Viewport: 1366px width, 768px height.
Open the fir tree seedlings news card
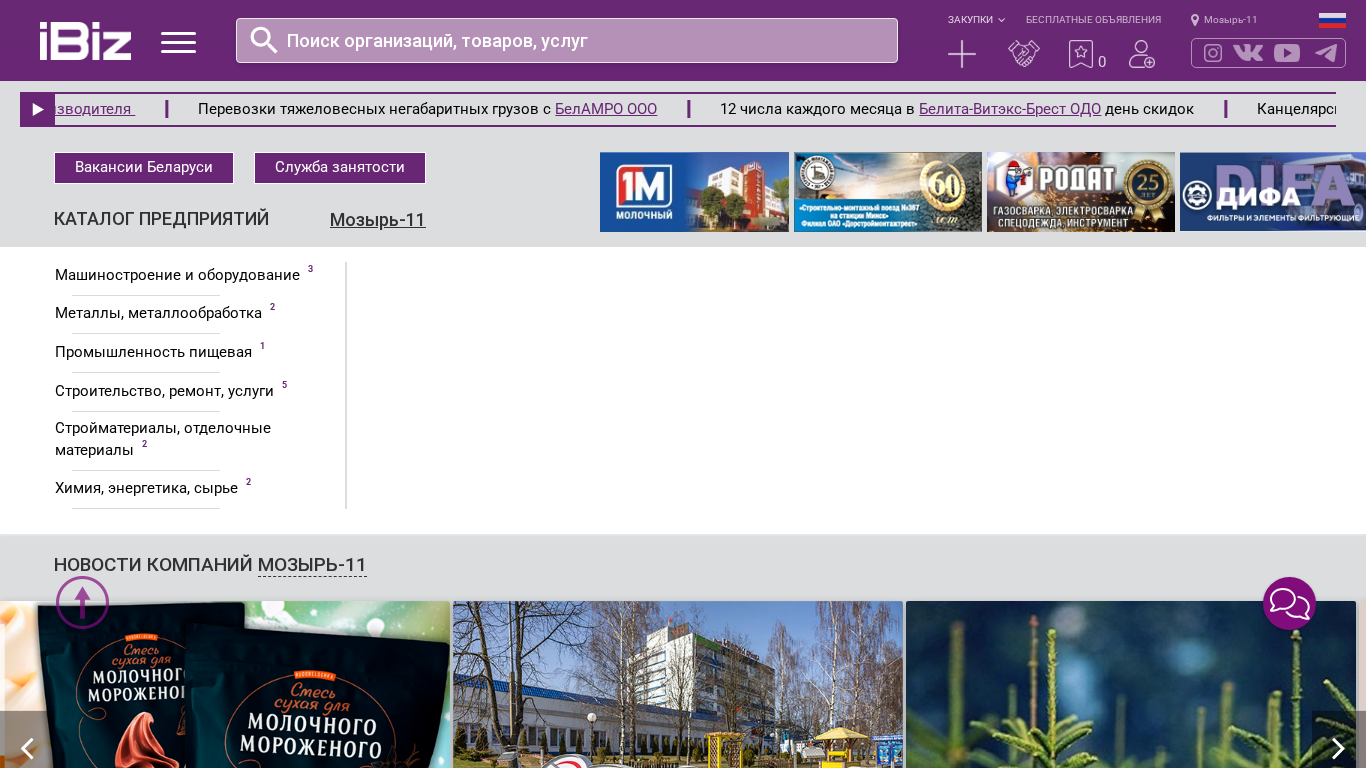pyautogui.click(x=1131, y=684)
